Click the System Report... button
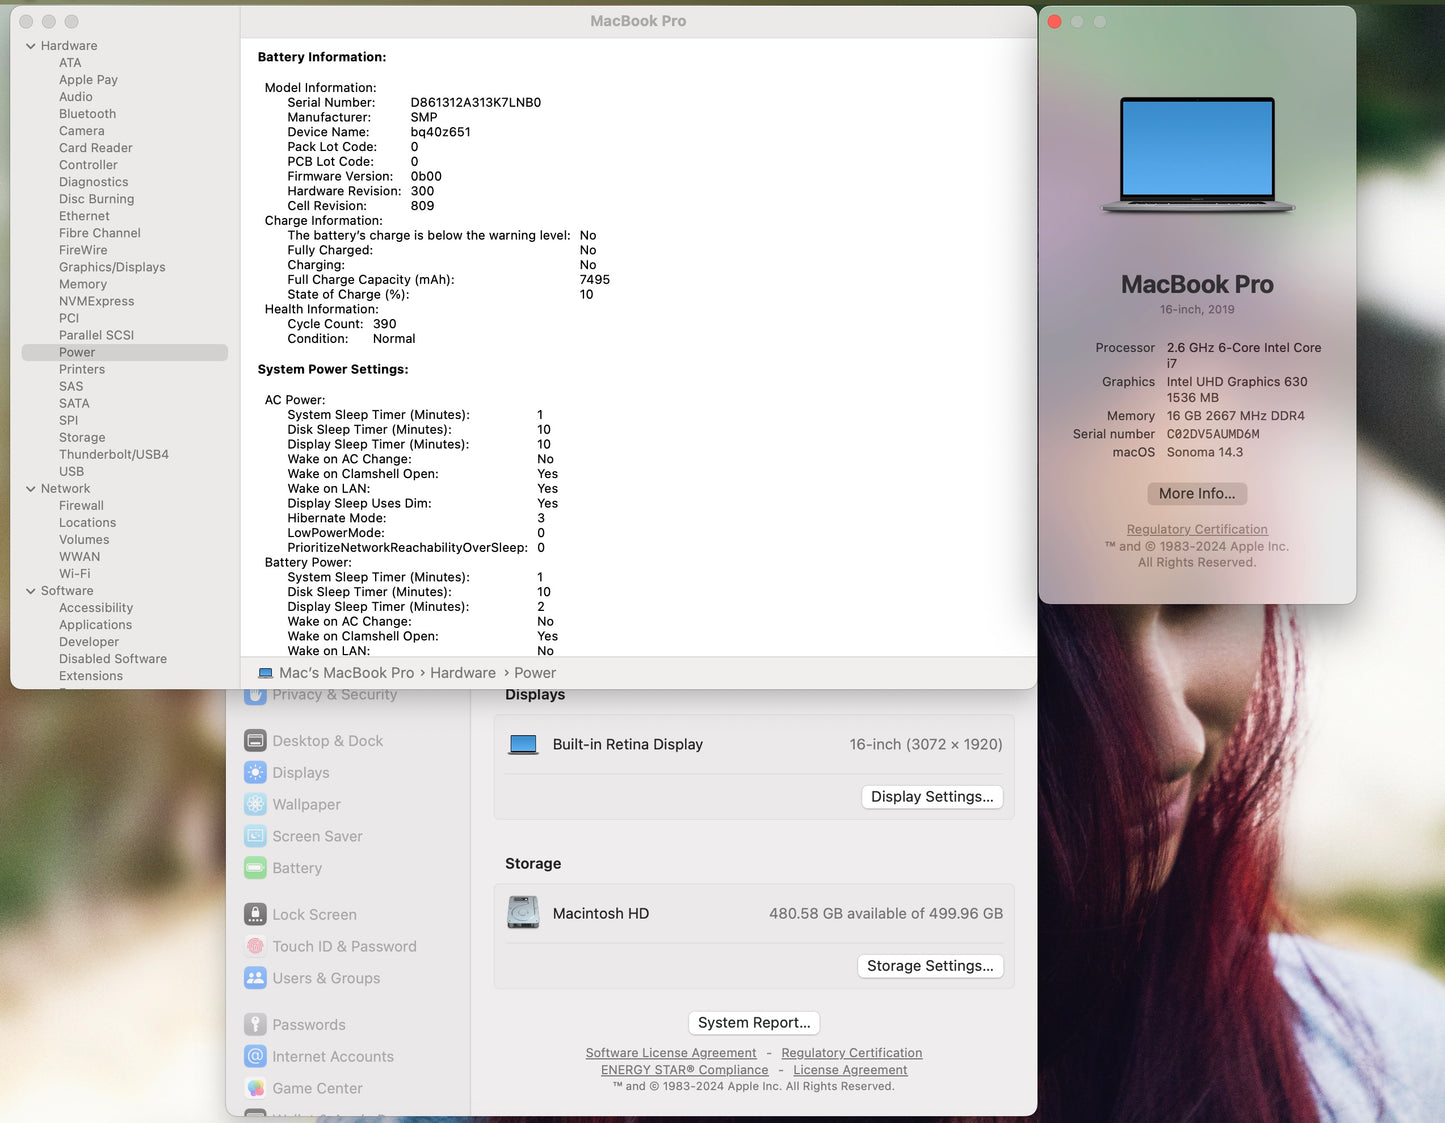This screenshot has width=1445, height=1123. click(754, 1023)
